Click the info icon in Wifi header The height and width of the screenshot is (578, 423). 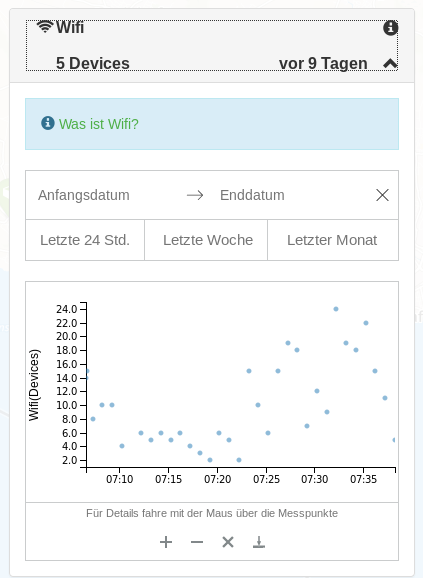click(x=390, y=28)
